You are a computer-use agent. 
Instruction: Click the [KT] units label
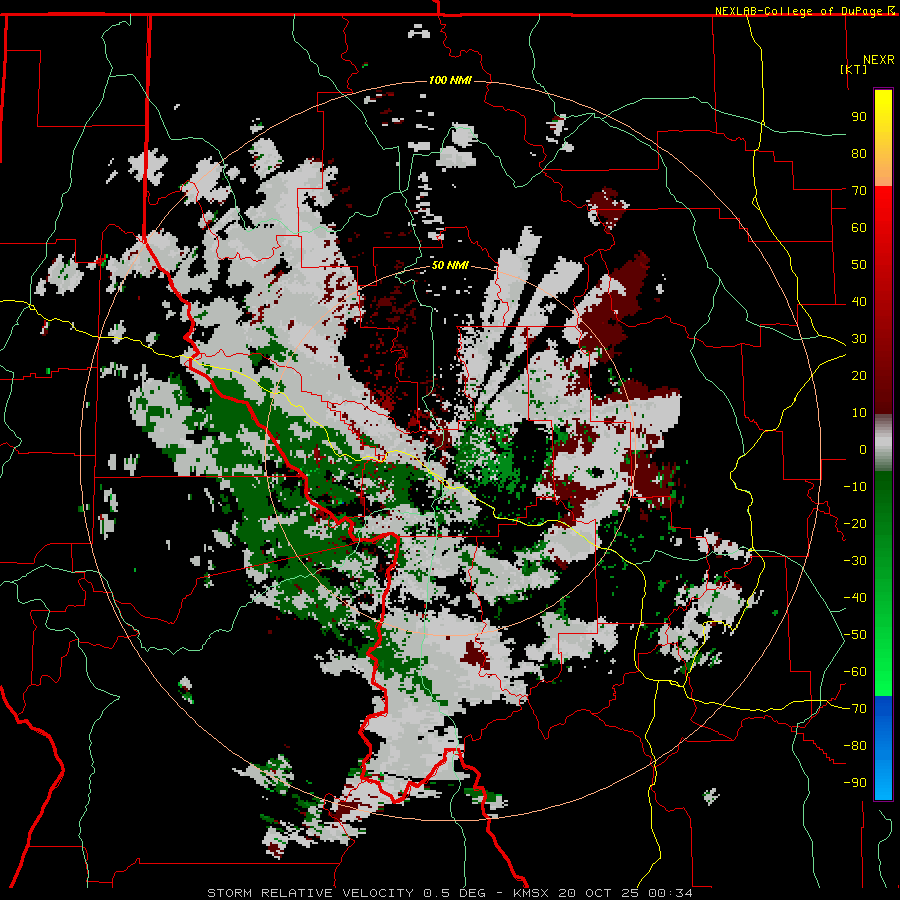pyautogui.click(x=854, y=69)
